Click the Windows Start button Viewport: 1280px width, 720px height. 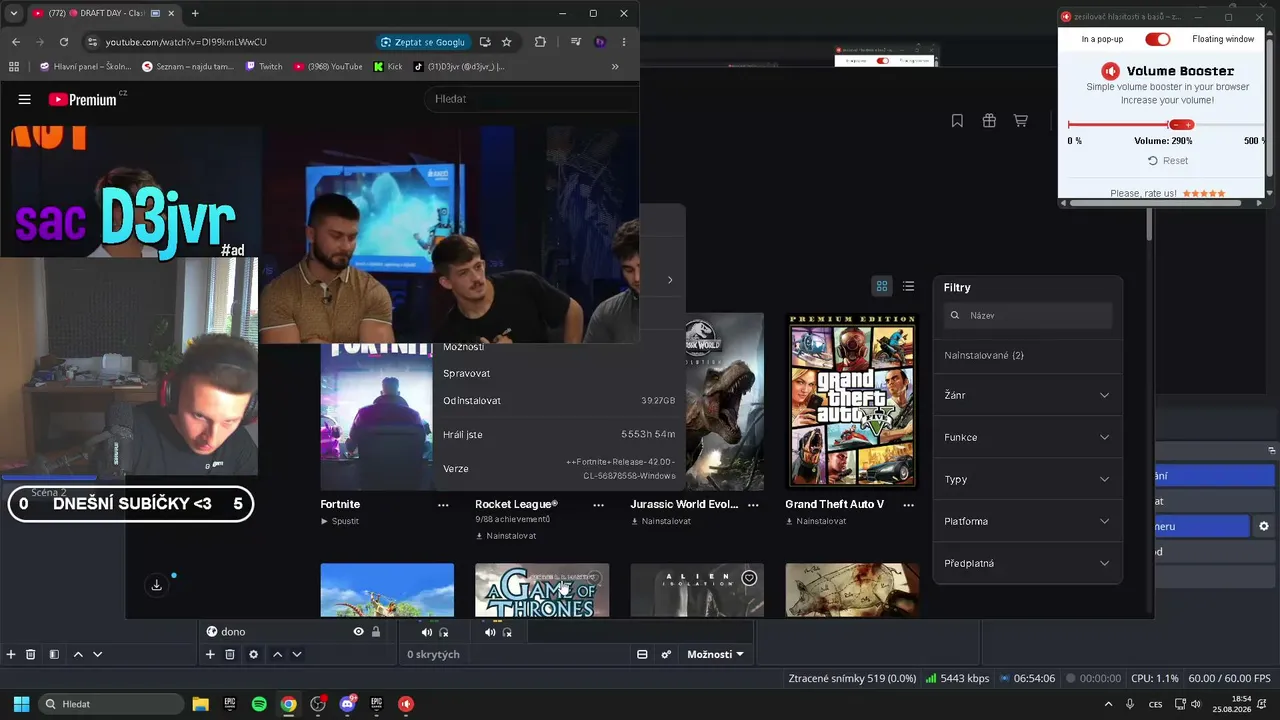pyautogui.click(x=21, y=704)
